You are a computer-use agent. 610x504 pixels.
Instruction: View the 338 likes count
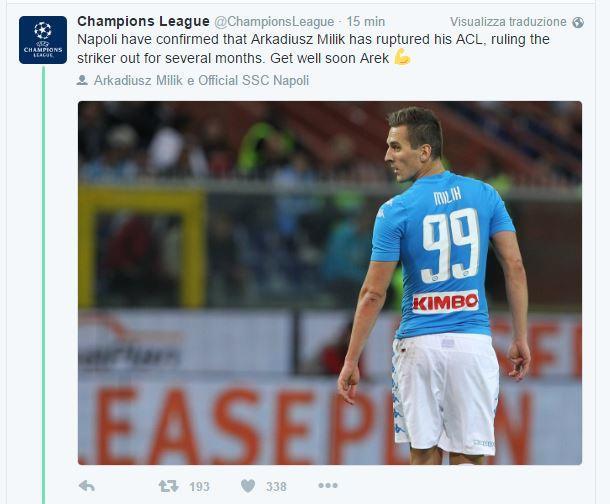pos(276,486)
